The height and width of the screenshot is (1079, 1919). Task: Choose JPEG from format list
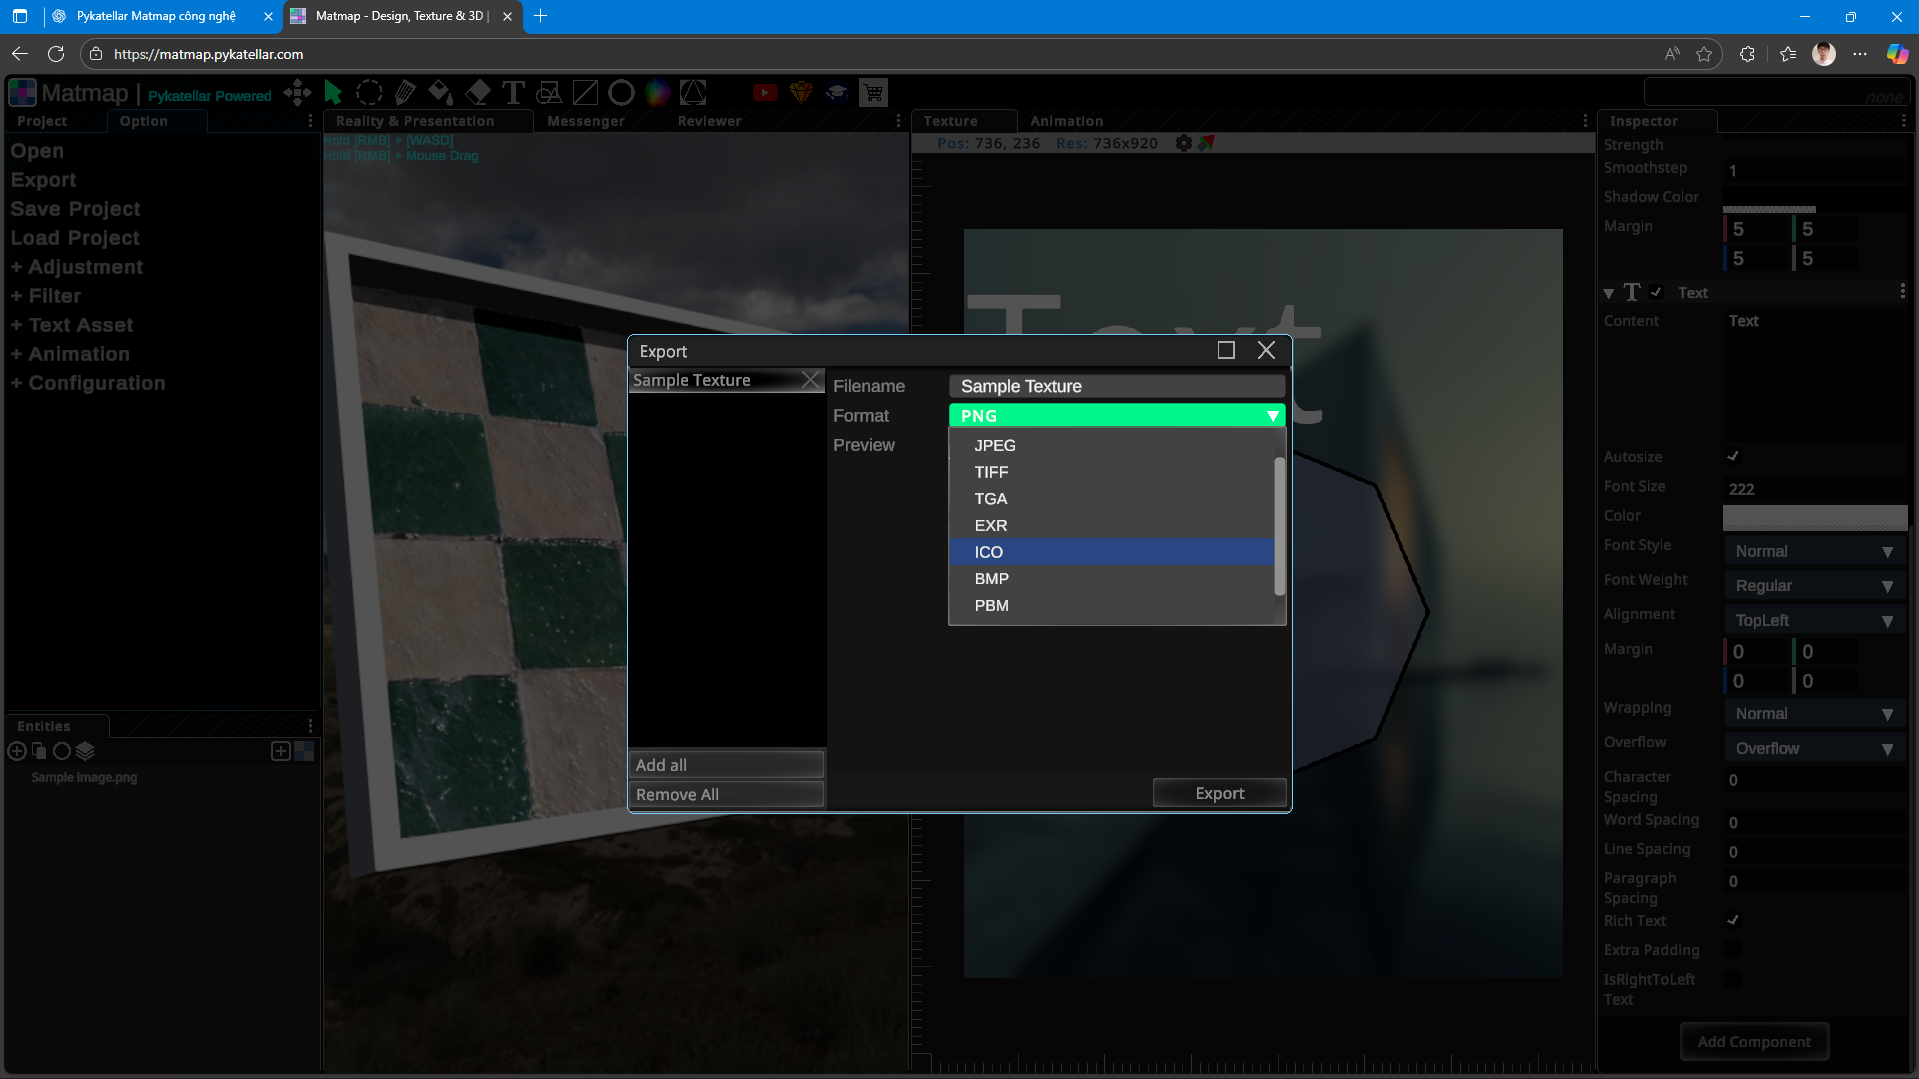[1111, 445]
